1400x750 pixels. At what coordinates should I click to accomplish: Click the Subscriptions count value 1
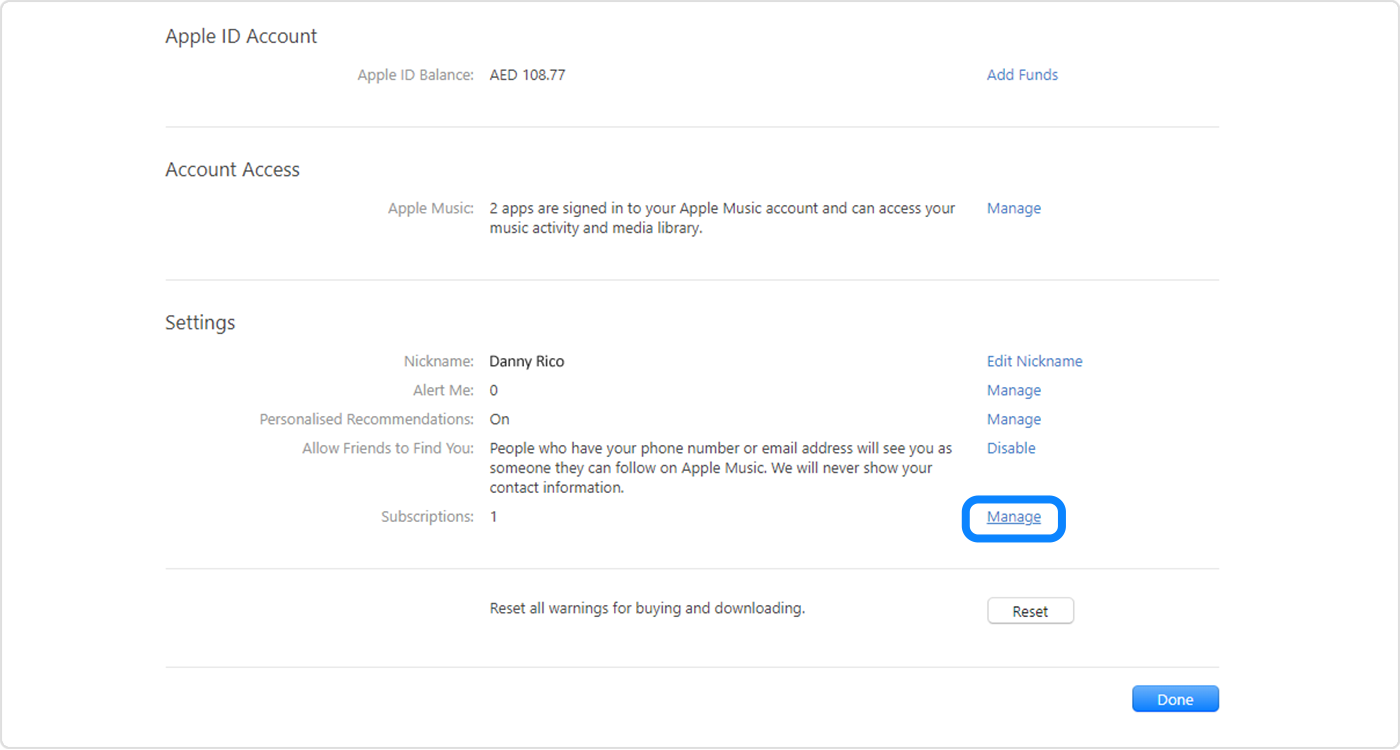[x=493, y=516]
